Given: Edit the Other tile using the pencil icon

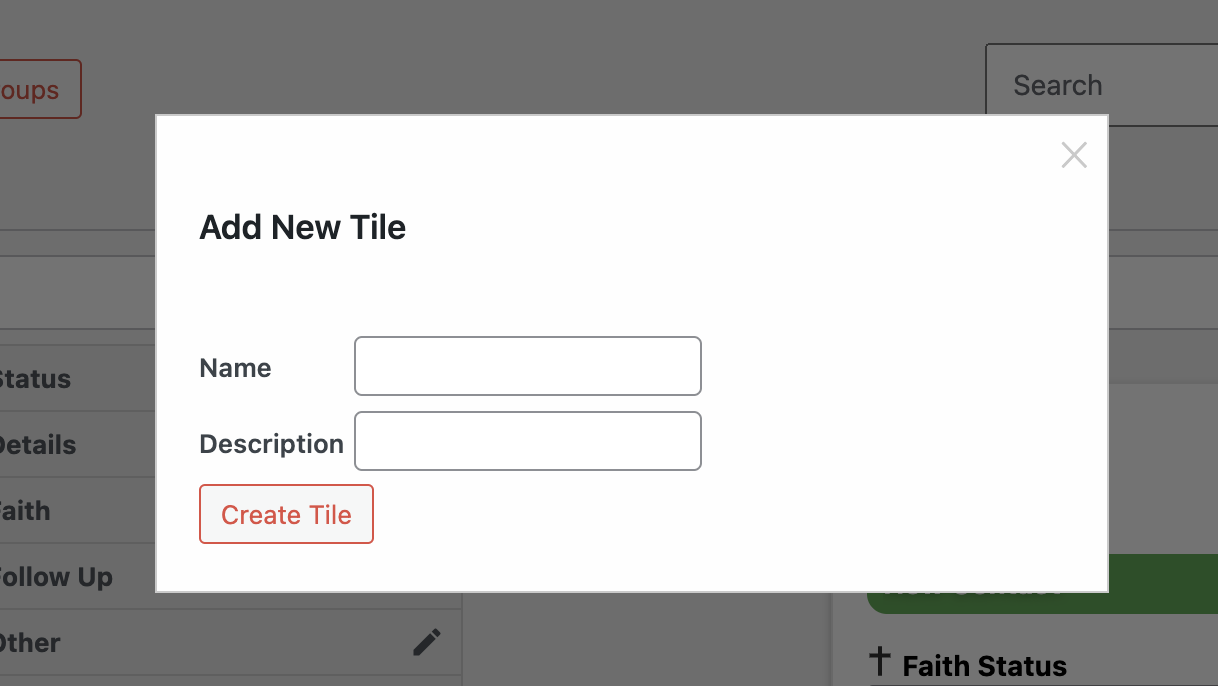Looking at the screenshot, I should pyautogui.click(x=427, y=642).
